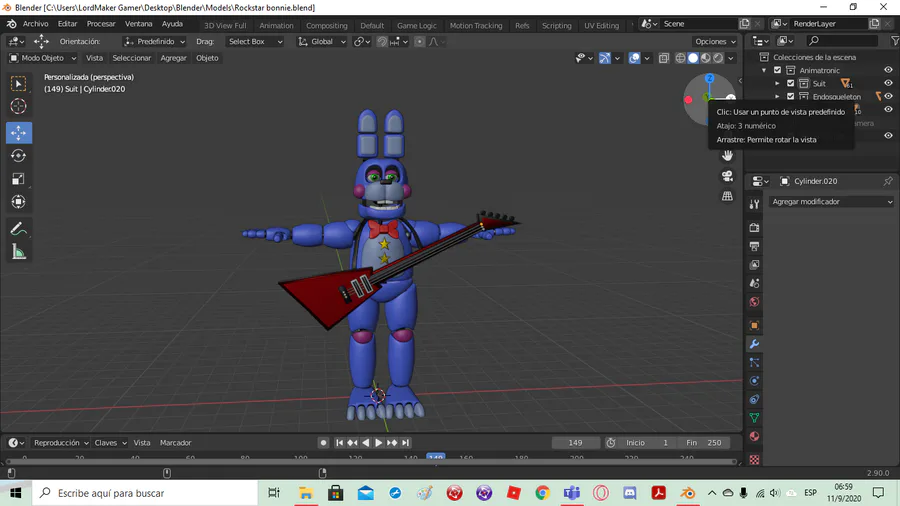Expand the Endosqueleton collection
Viewport: 900px width, 506px height.
click(777, 96)
